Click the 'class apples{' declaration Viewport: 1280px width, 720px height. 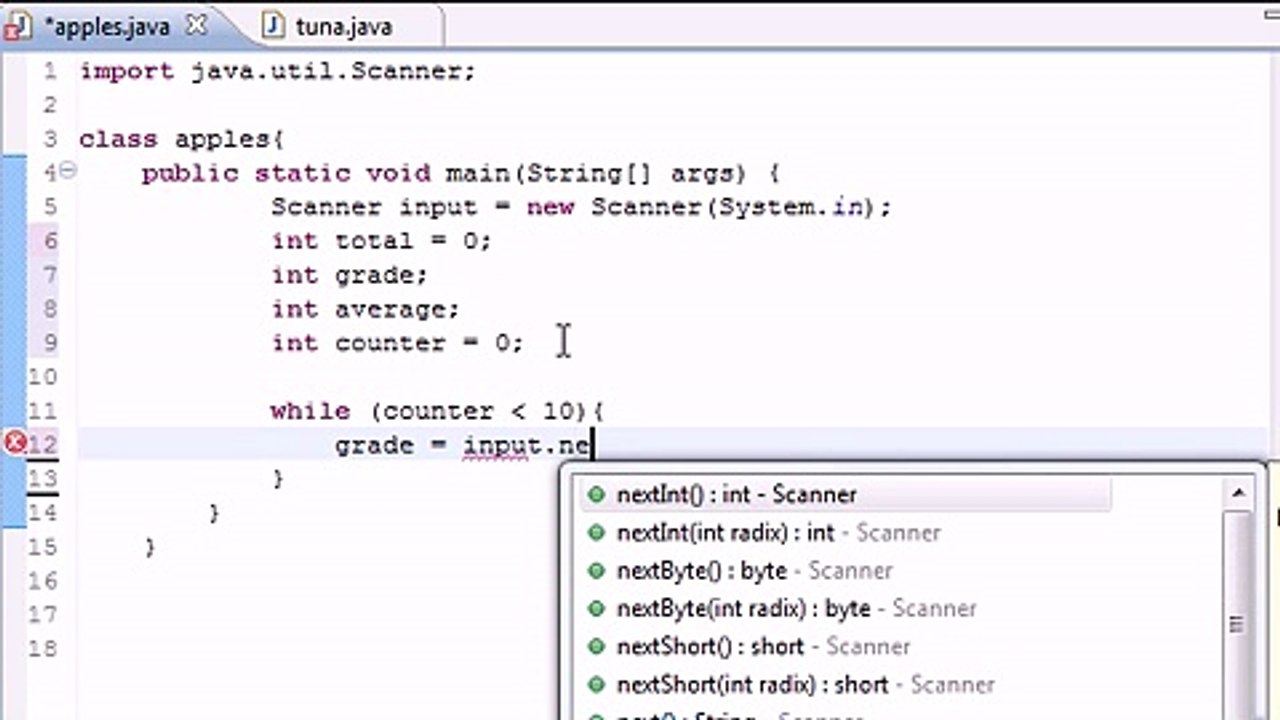point(182,139)
